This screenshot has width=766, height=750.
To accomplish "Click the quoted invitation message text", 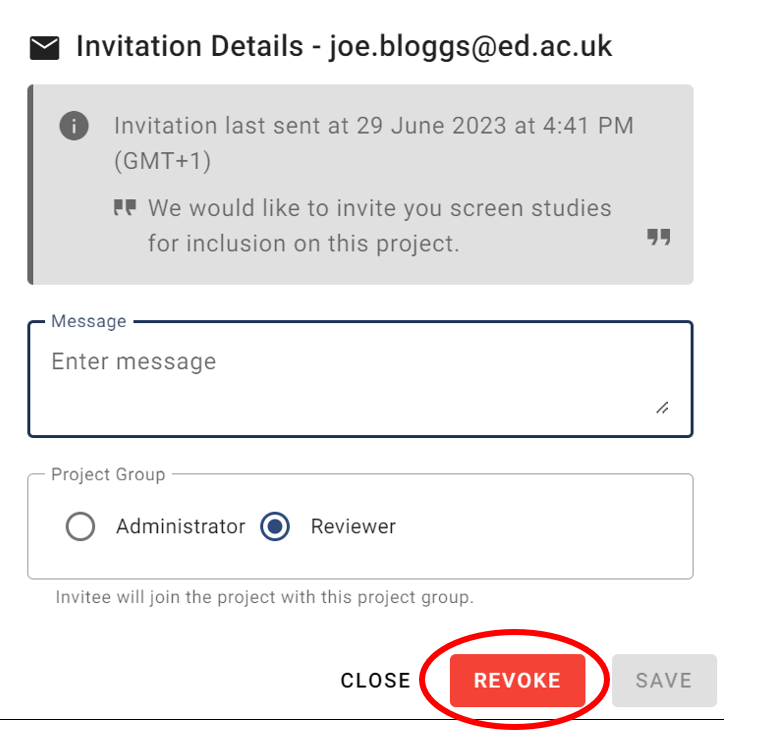I will (x=380, y=225).
